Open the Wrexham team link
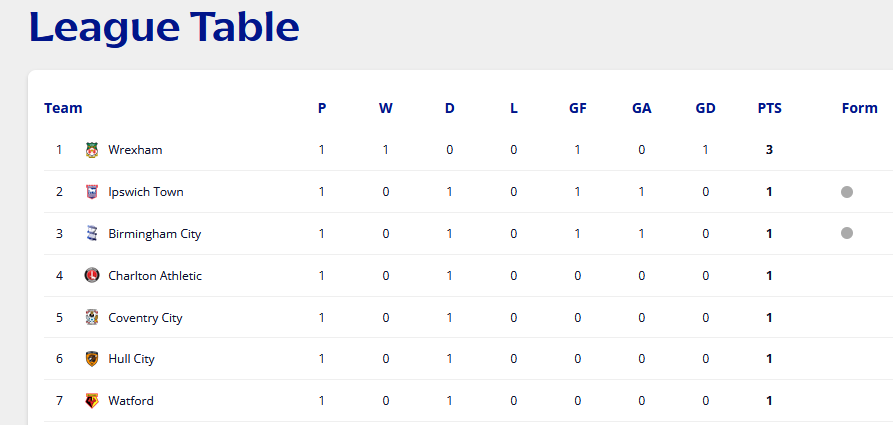 pos(135,150)
